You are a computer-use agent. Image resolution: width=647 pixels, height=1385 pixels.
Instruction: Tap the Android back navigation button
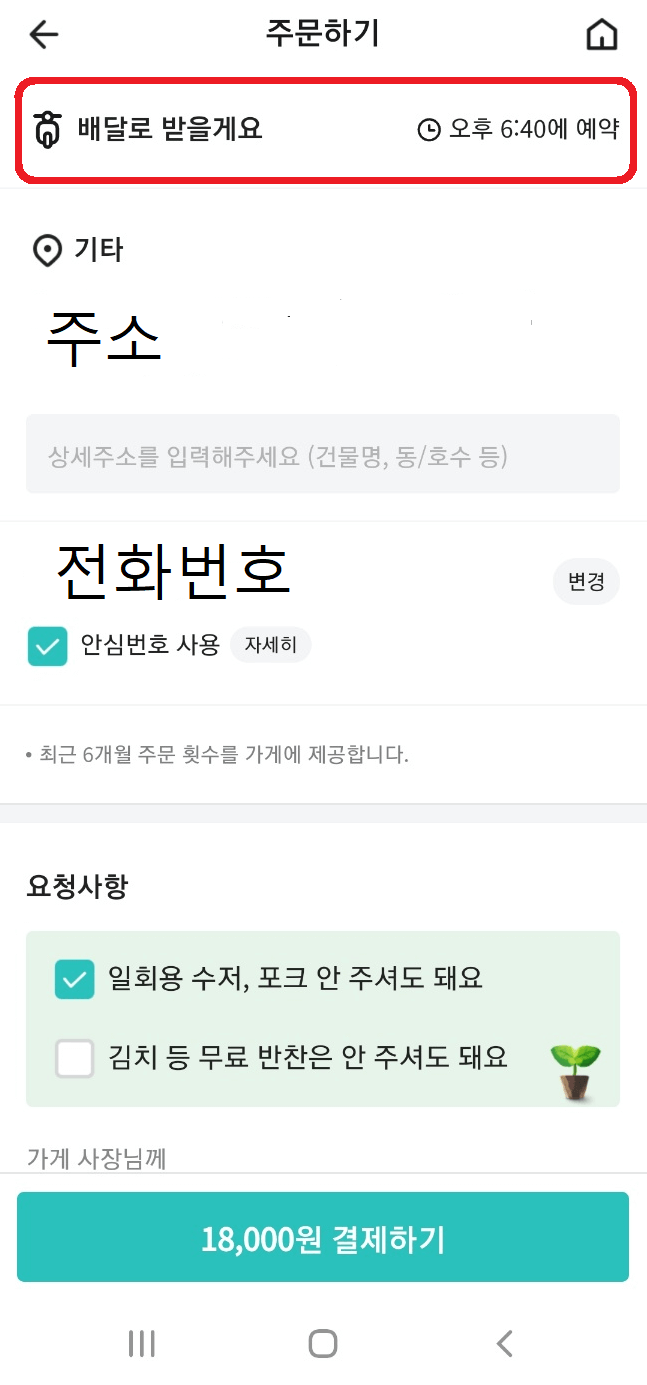click(x=504, y=1343)
